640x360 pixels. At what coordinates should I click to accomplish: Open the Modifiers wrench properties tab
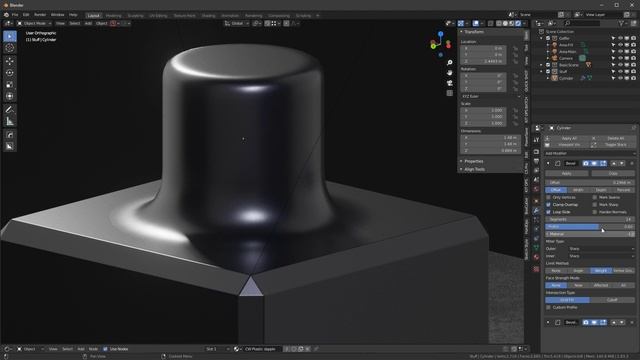coord(536,210)
